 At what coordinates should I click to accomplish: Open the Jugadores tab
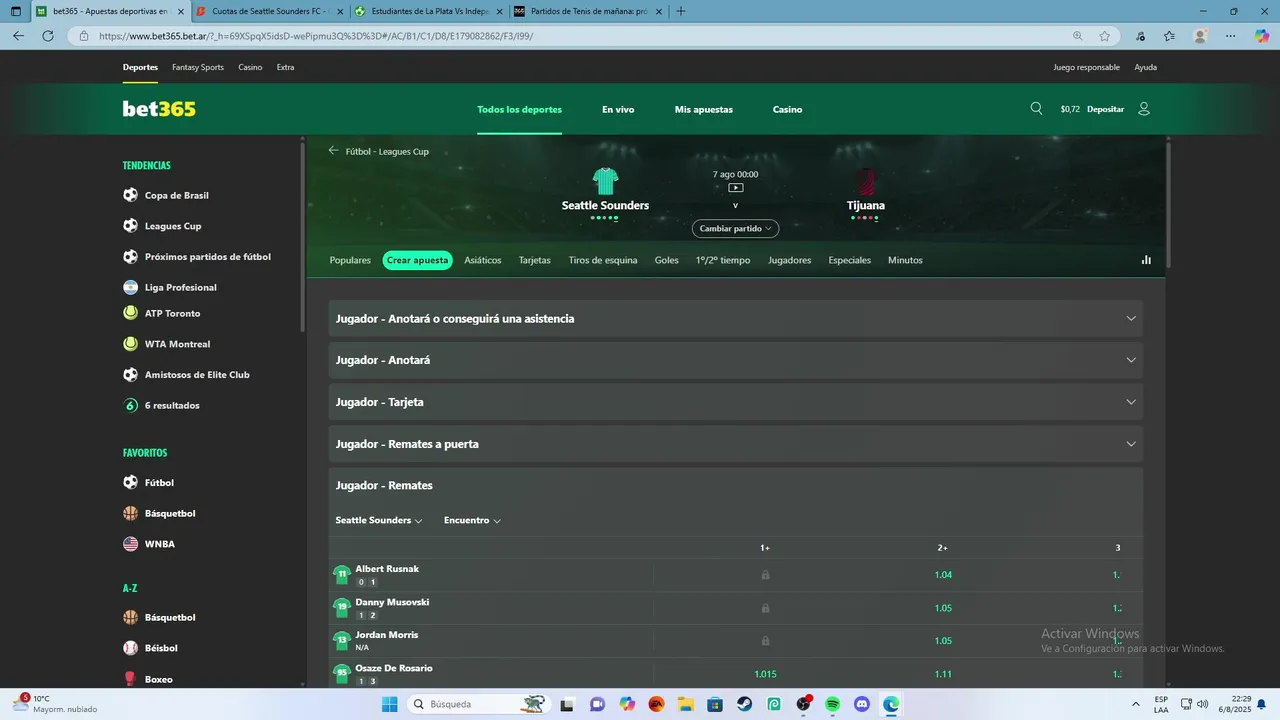tap(790, 260)
